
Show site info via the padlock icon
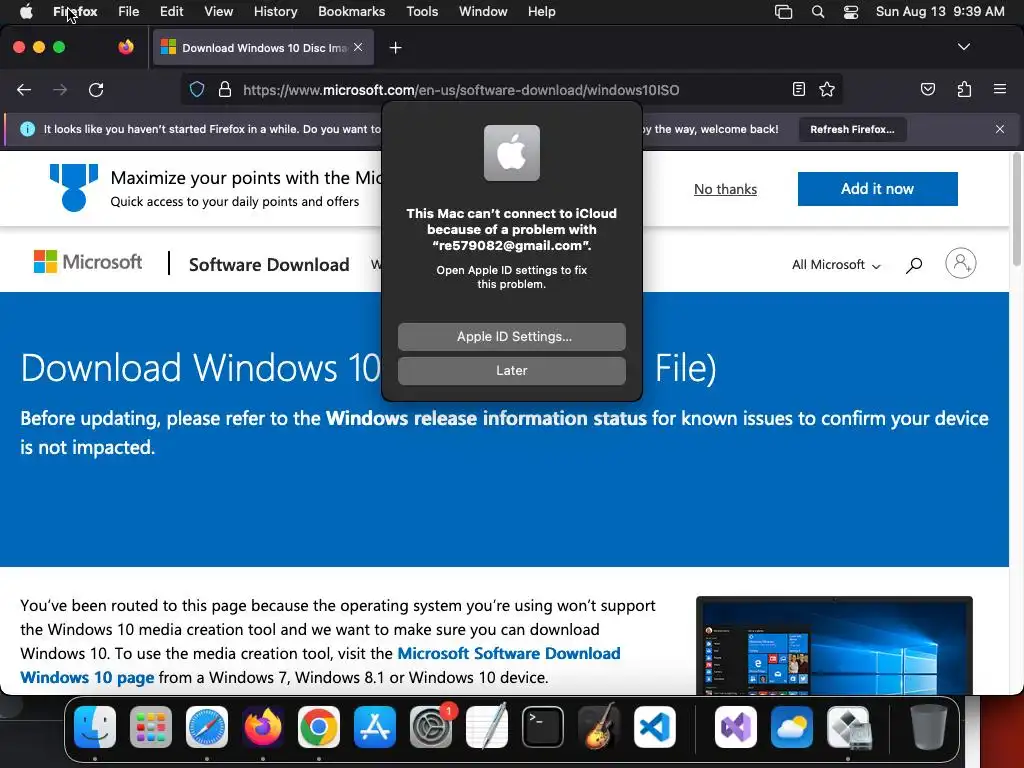pyautogui.click(x=225, y=89)
